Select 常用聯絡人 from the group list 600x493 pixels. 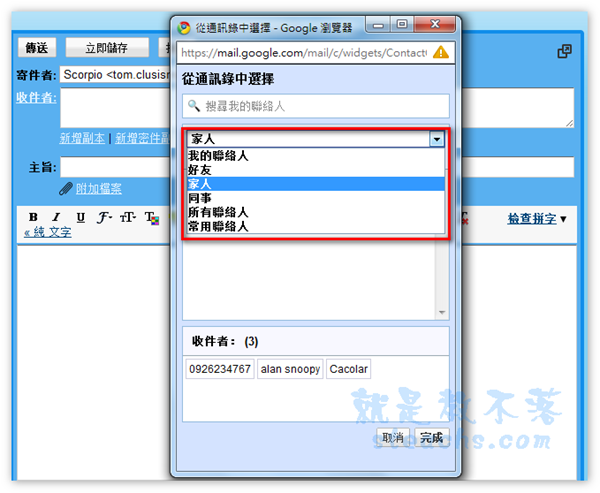point(316,227)
